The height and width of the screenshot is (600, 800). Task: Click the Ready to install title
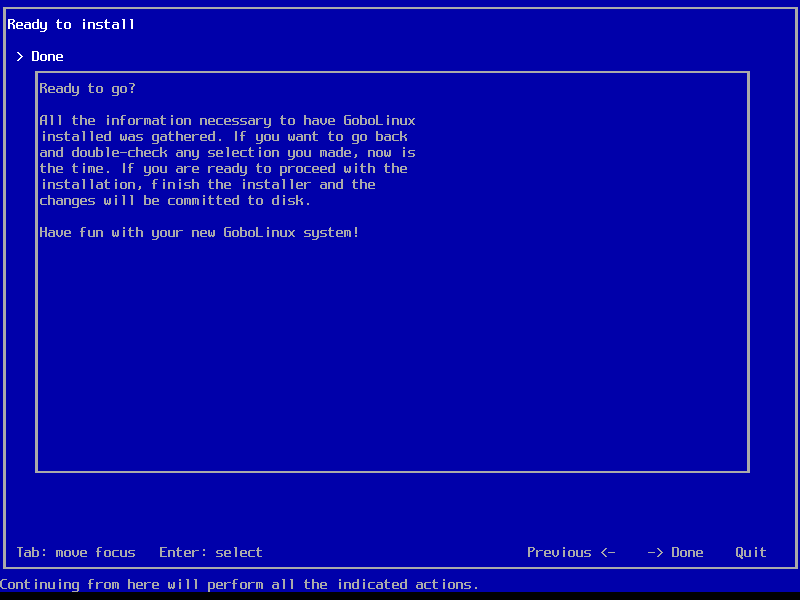pos(71,24)
